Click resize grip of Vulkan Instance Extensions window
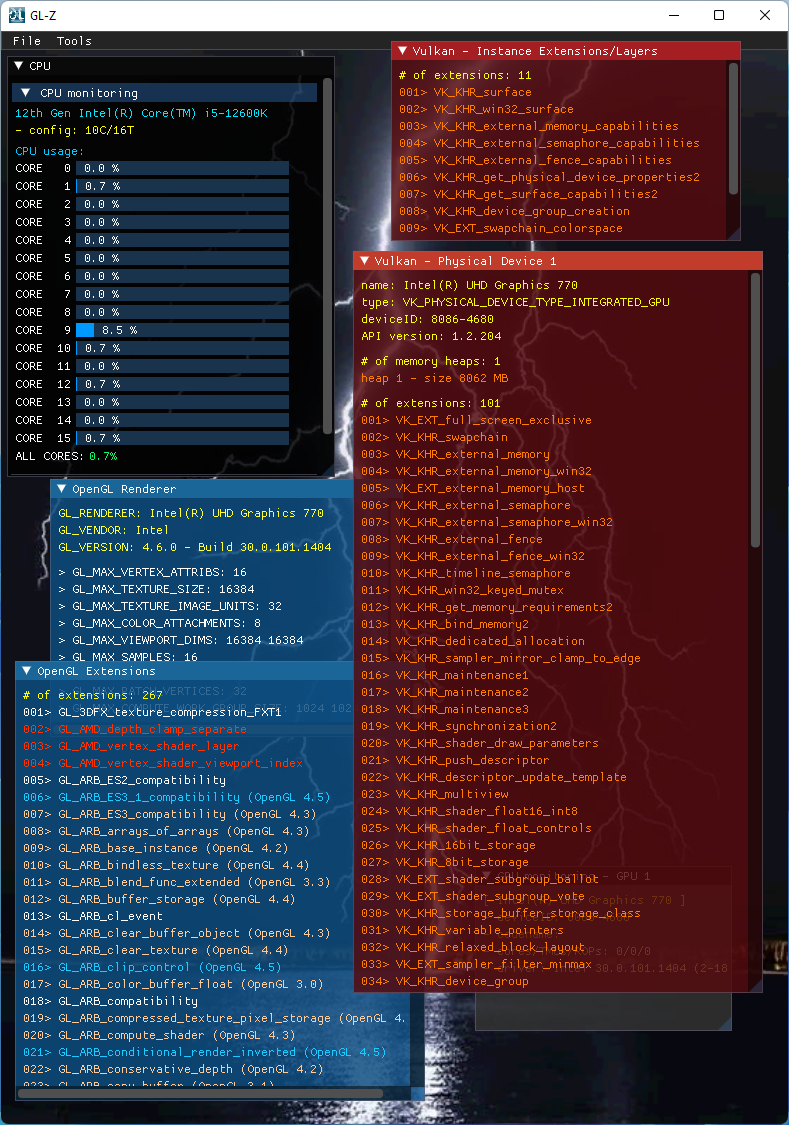Viewport: 789px width, 1125px height. tap(734, 233)
